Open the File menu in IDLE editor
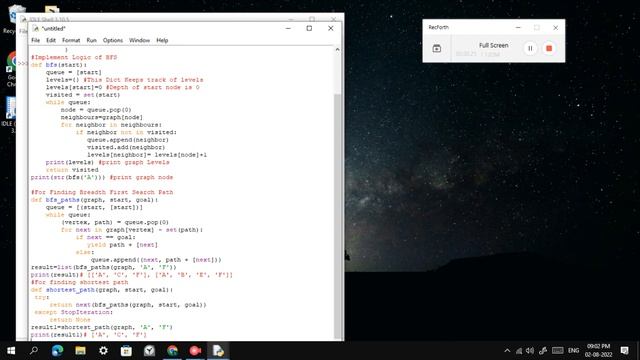Image resolution: width=640 pixels, height=360 pixels. [36, 40]
